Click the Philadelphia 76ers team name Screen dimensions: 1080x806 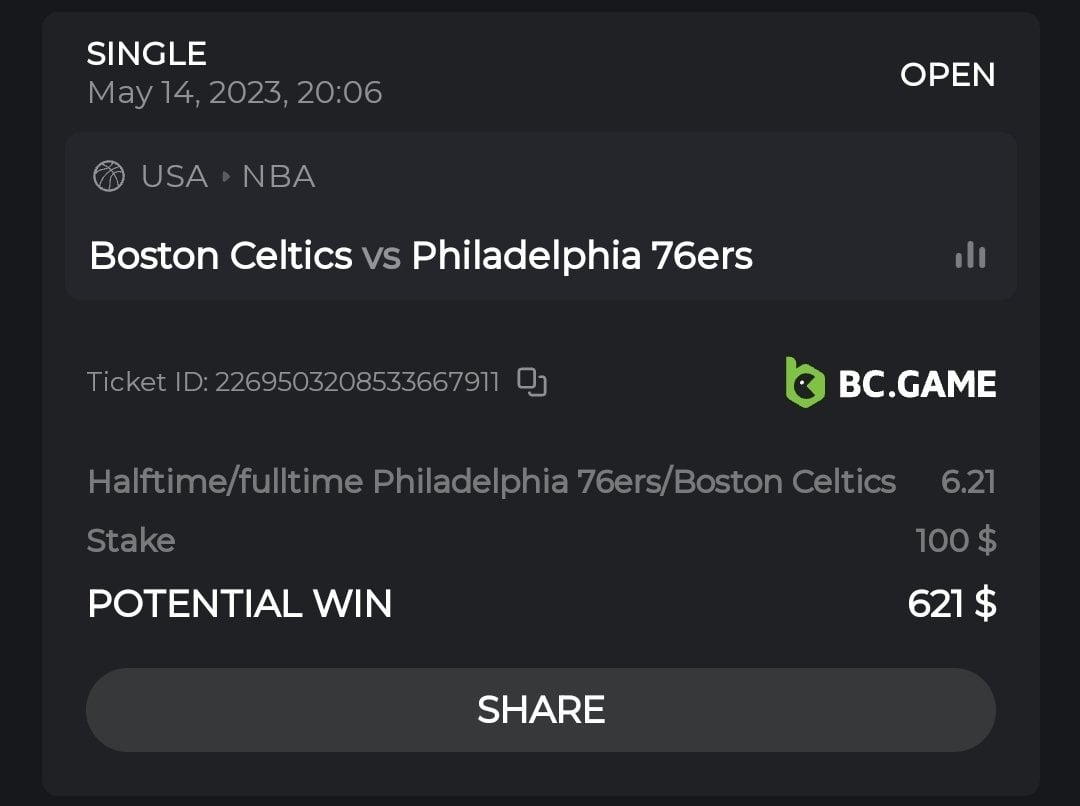coord(581,256)
